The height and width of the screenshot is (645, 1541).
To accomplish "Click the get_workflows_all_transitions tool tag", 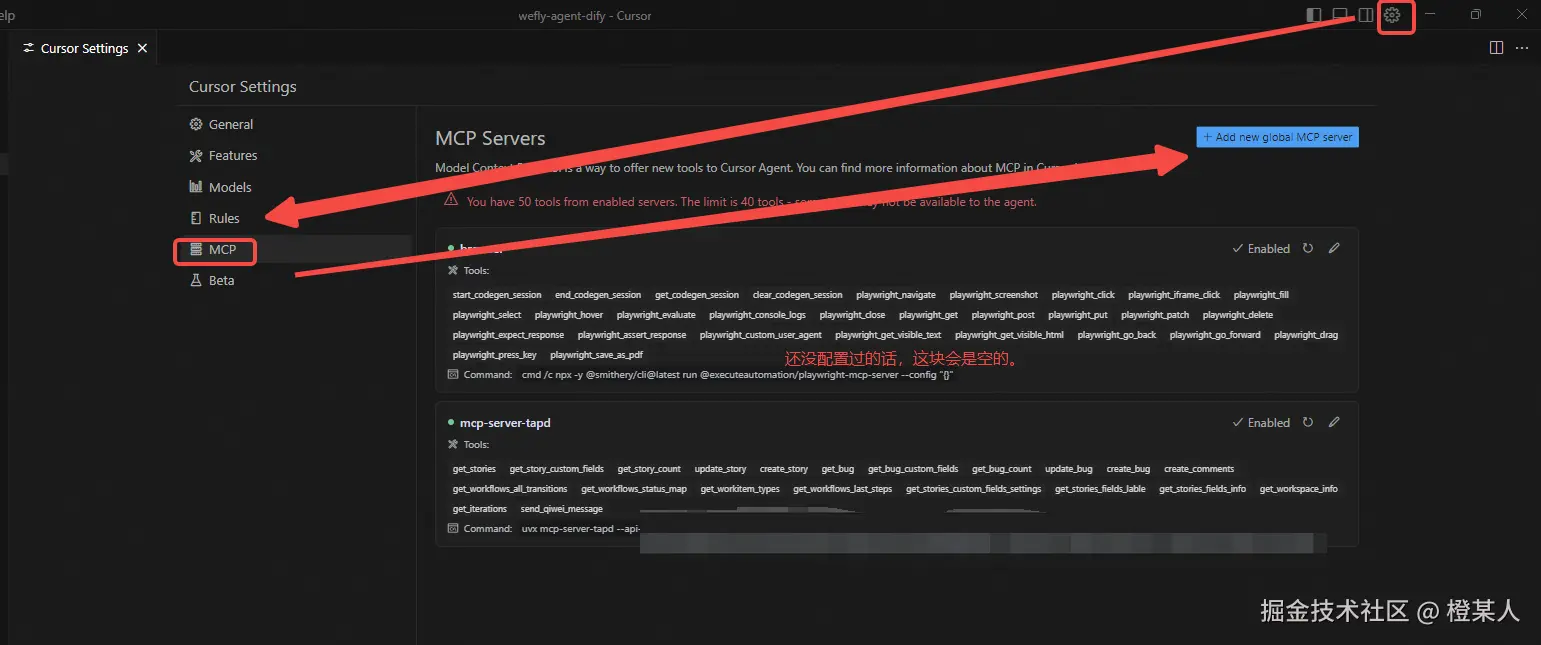I will [510, 489].
